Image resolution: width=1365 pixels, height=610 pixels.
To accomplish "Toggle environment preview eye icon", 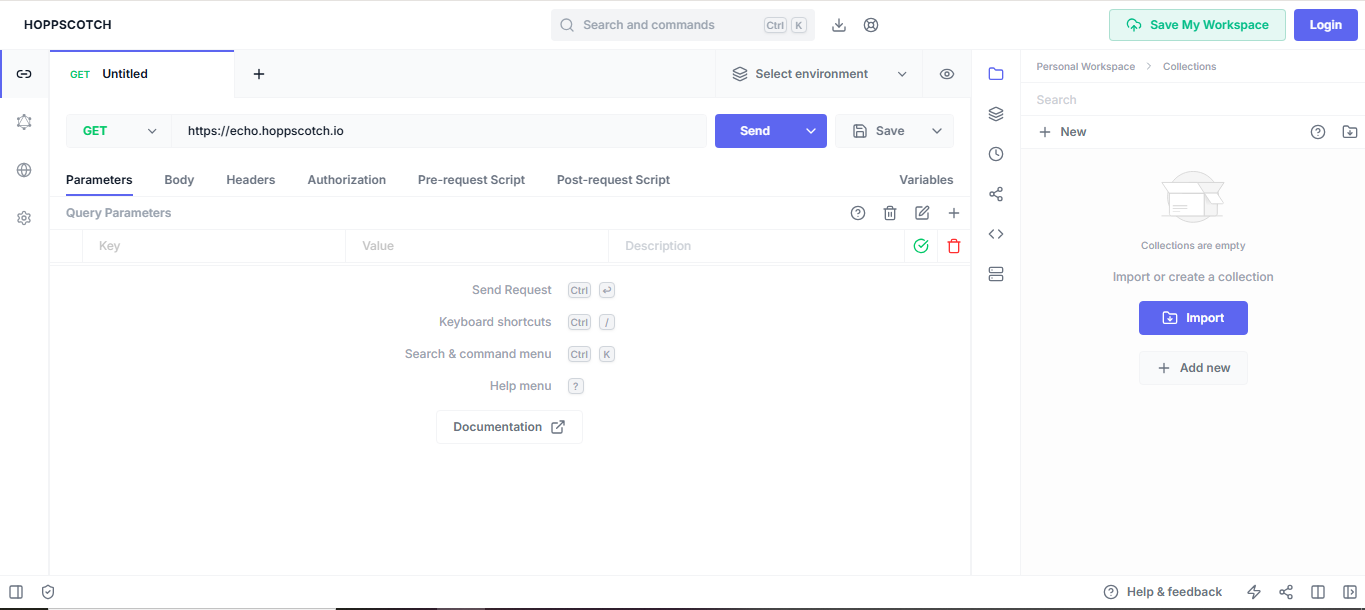I will pos(947,74).
